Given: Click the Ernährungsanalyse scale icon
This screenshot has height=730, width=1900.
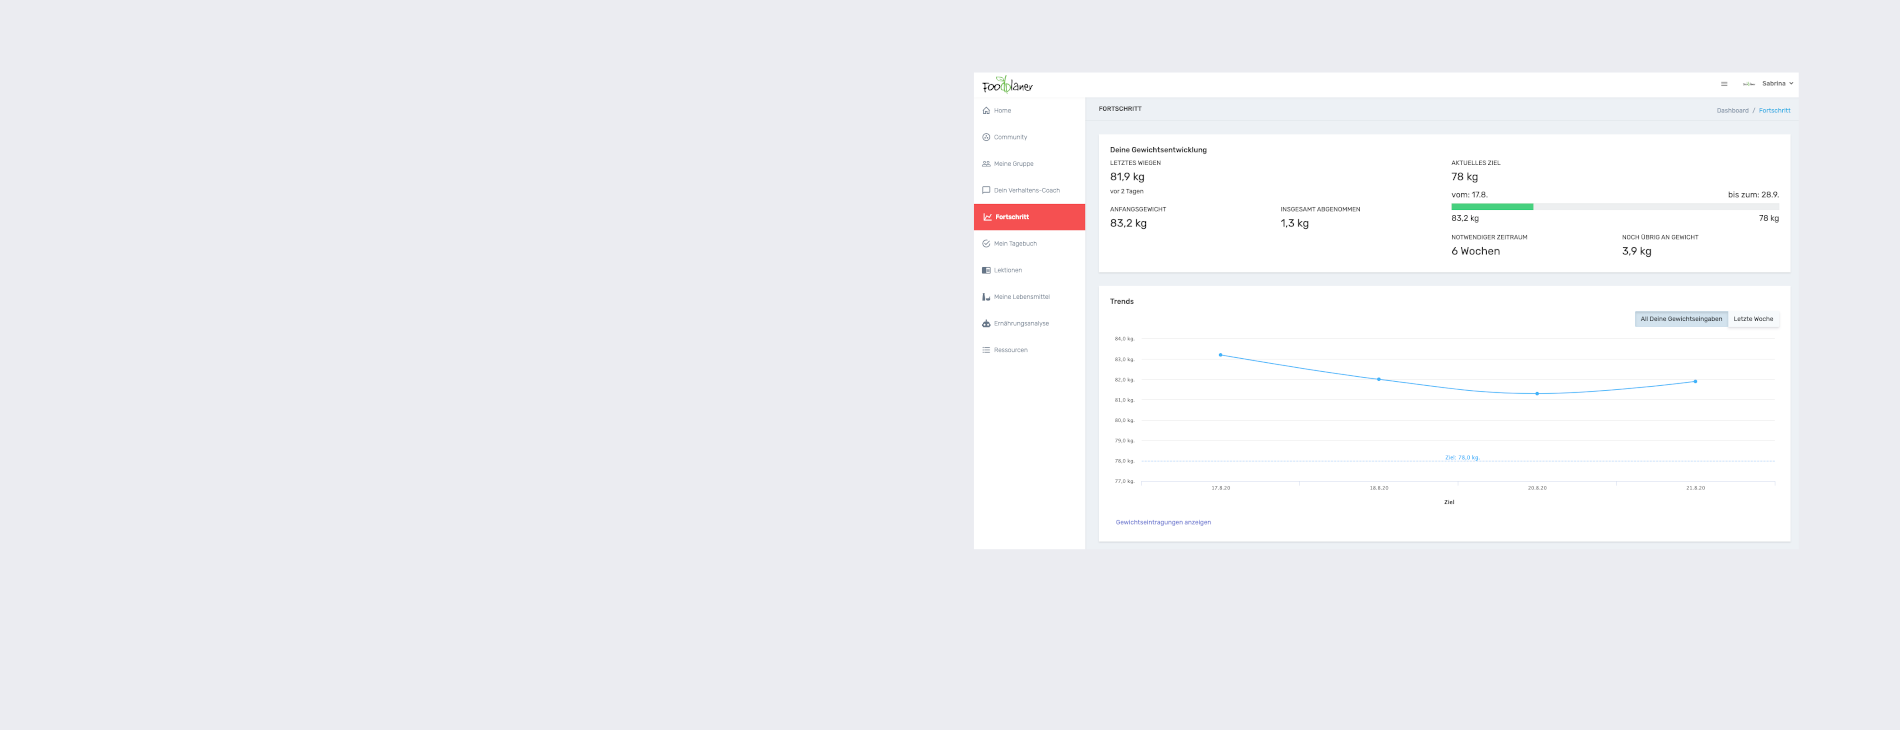Looking at the screenshot, I should tap(986, 324).
